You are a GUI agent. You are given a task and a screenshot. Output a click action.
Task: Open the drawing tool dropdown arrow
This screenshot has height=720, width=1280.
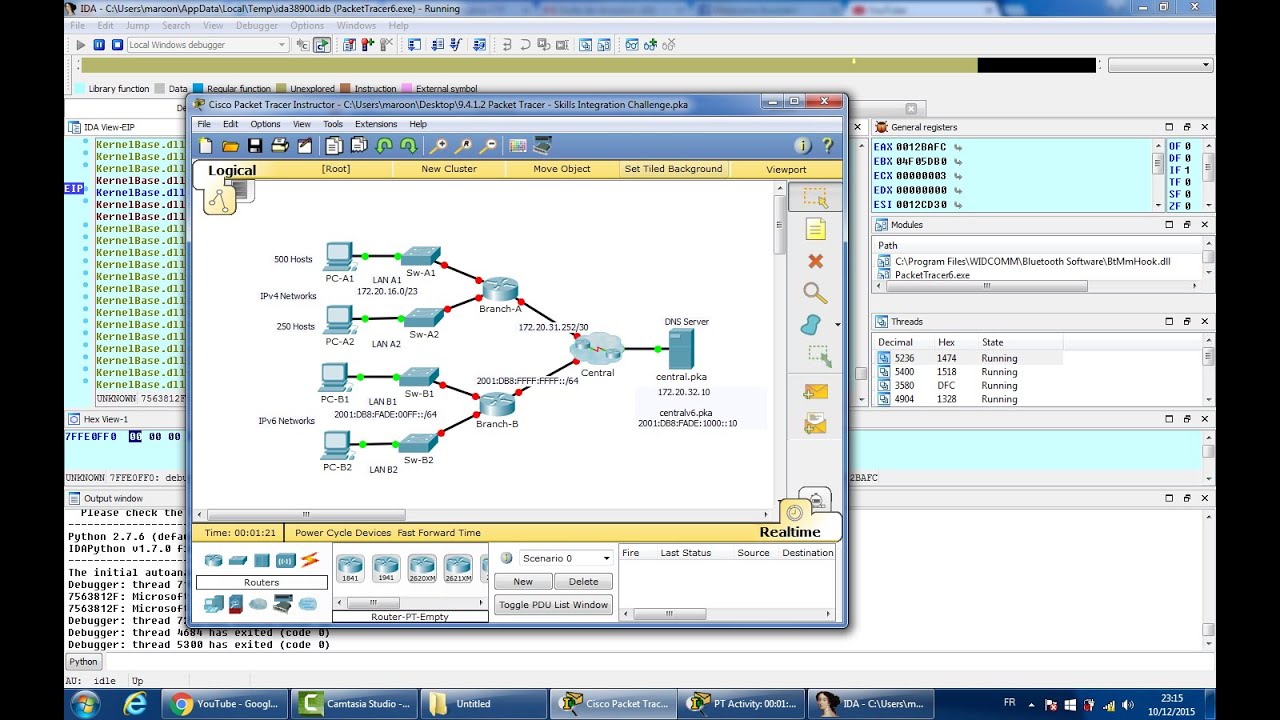pos(837,325)
